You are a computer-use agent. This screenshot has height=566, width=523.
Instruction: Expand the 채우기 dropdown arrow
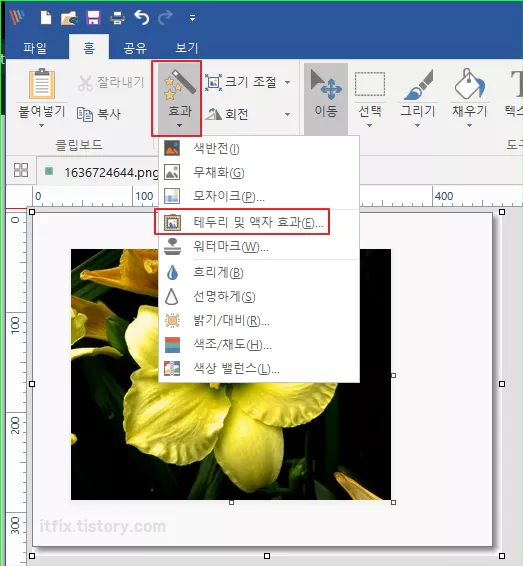[470, 126]
